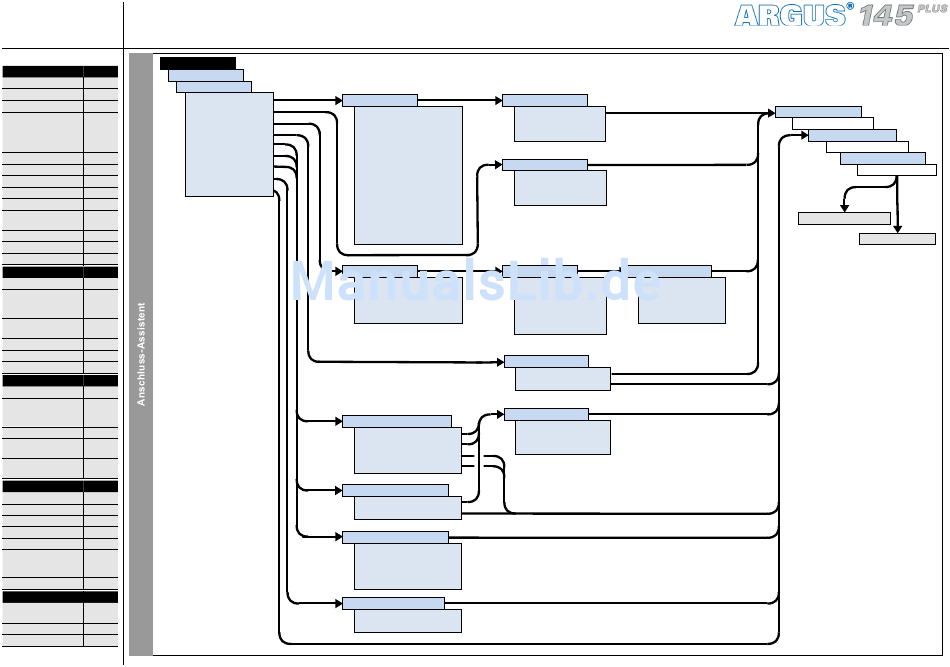Click the third blue header under the black root box

pos(214,87)
